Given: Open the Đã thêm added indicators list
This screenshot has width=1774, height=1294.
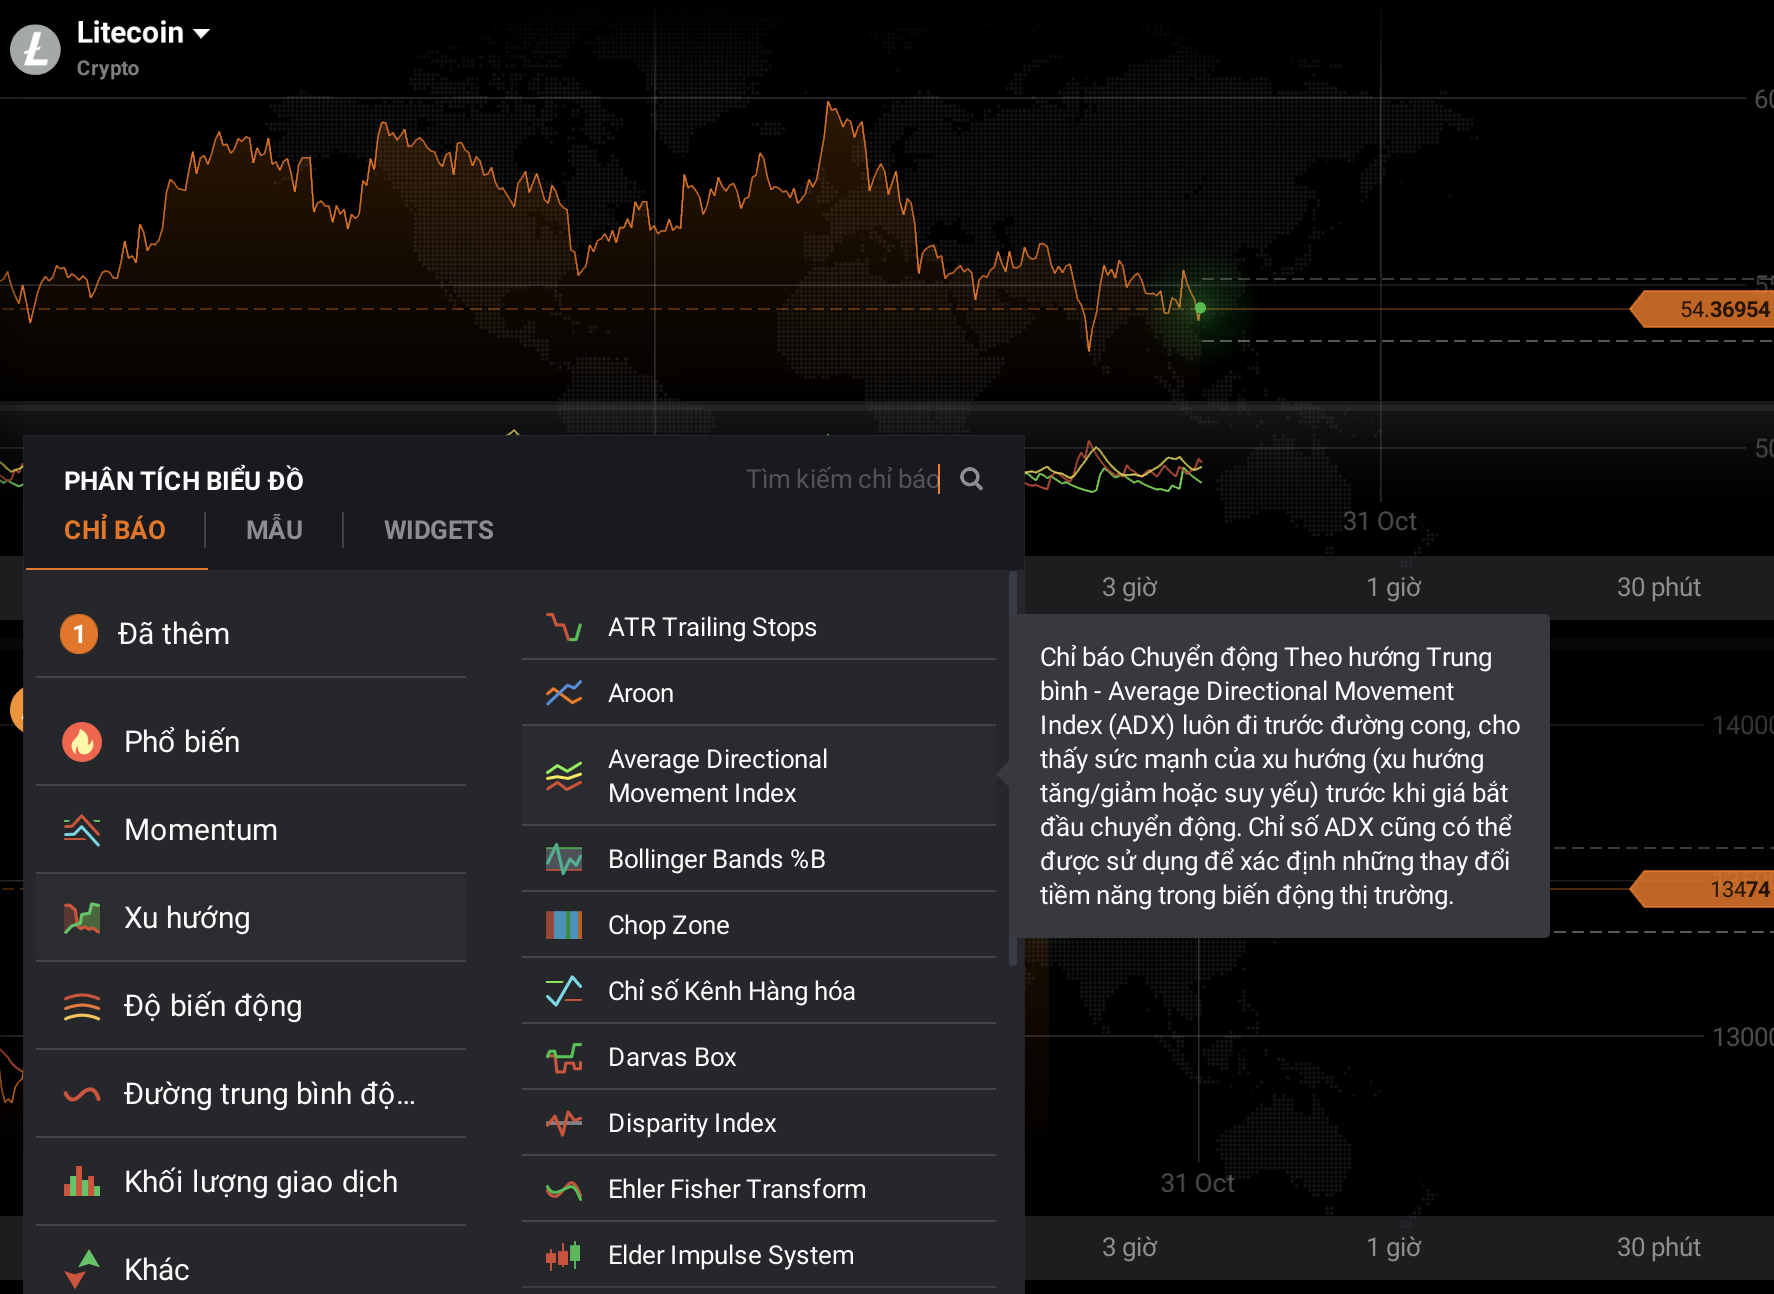Looking at the screenshot, I should click(x=174, y=634).
